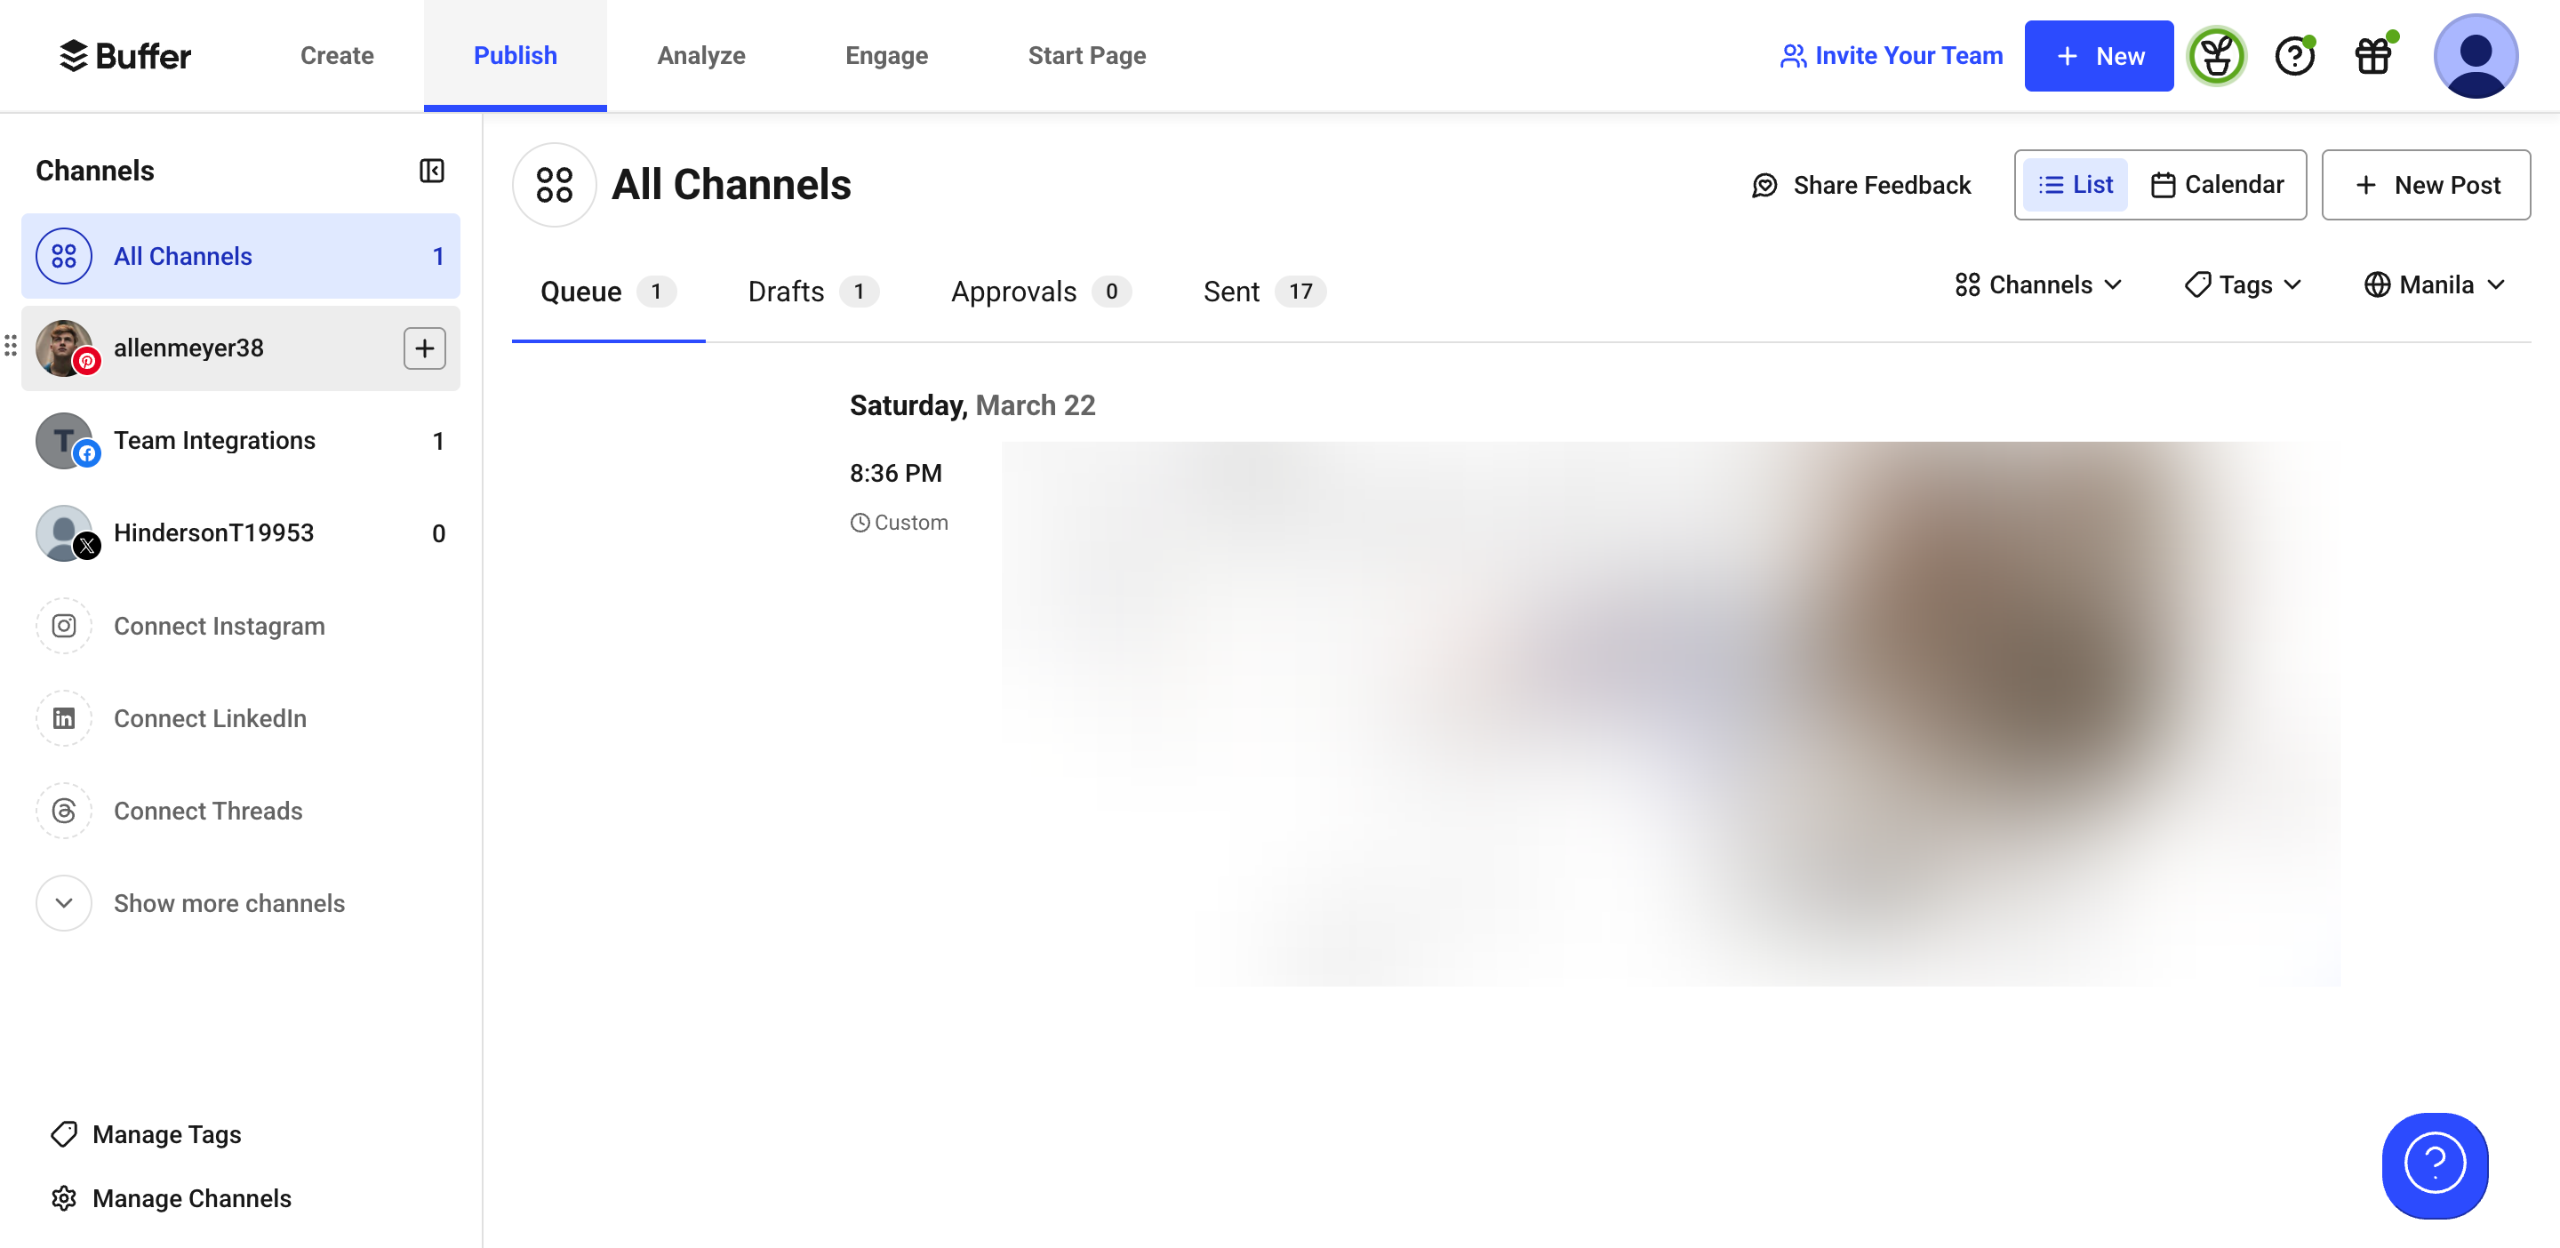Click the plus icon next to allenmeyer38
This screenshot has width=2560, height=1248.
point(424,348)
